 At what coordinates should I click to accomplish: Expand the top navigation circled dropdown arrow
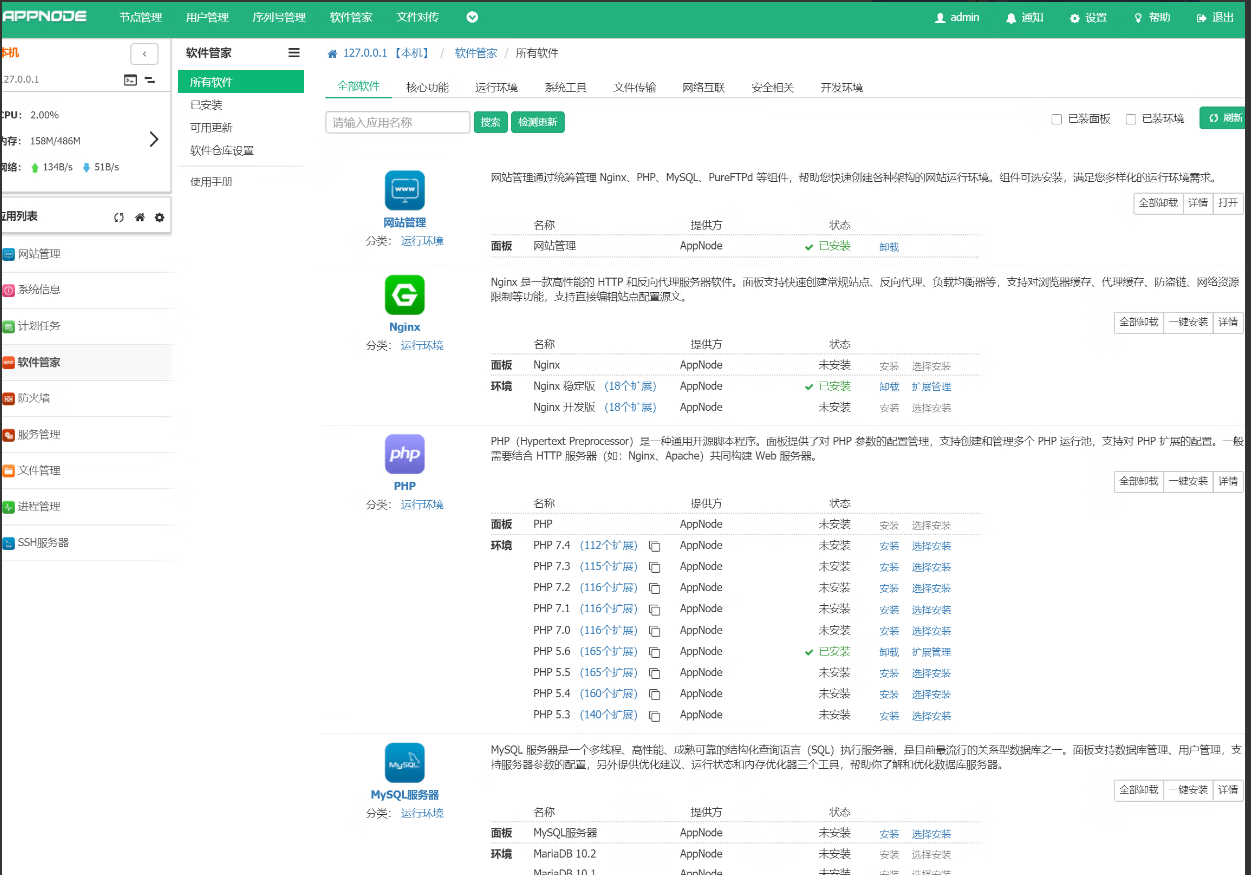472,17
